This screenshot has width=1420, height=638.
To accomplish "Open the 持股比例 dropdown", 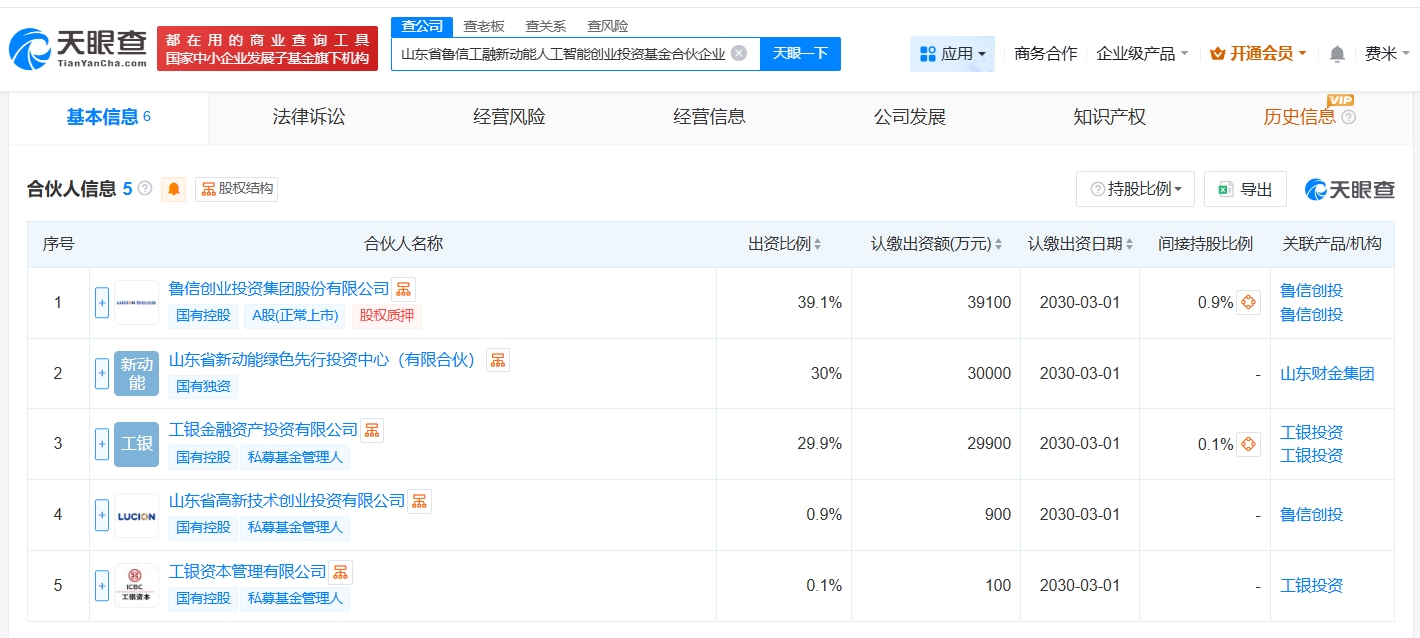I will 1136,189.
